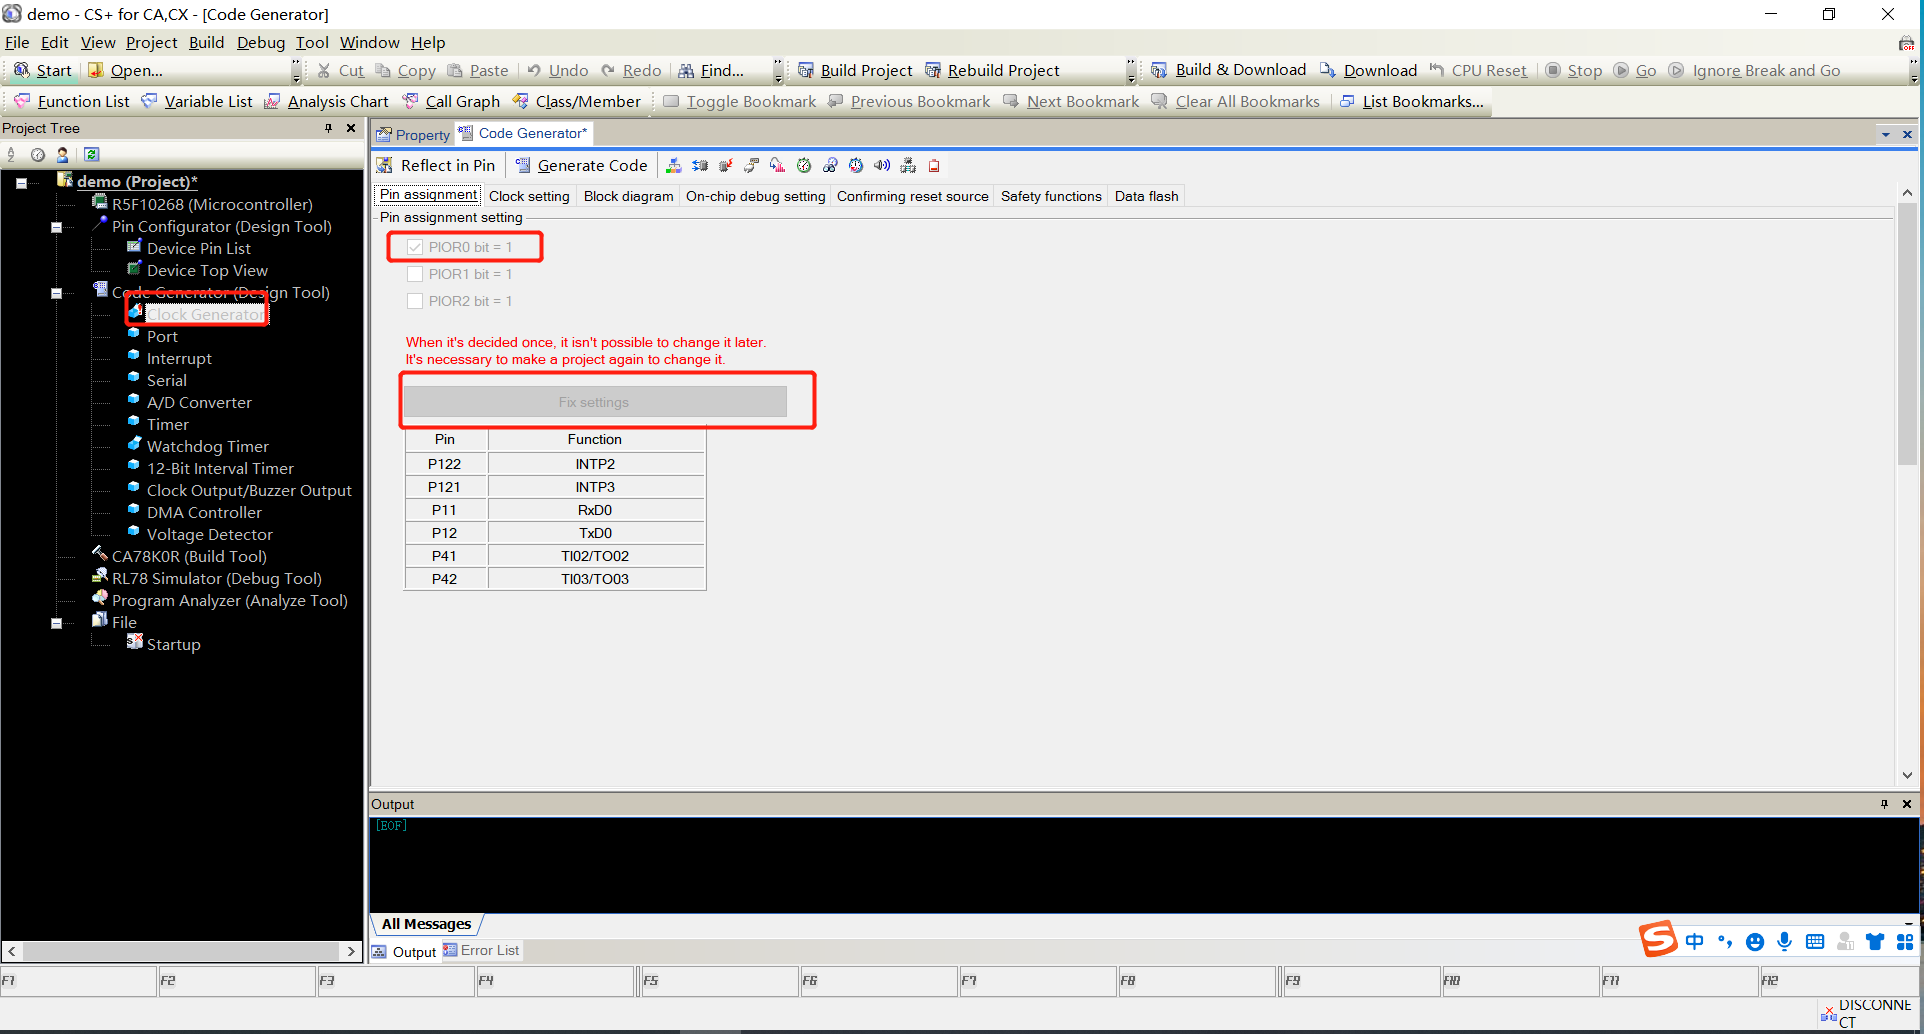Open the soft keyboard in IME bar
The image size is (1924, 1034).
coord(1815,941)
